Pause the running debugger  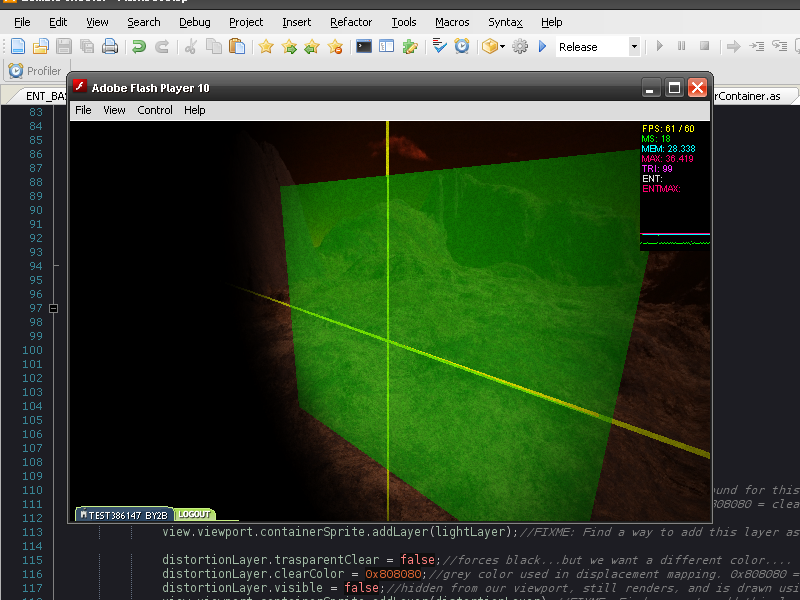point(681,45)
